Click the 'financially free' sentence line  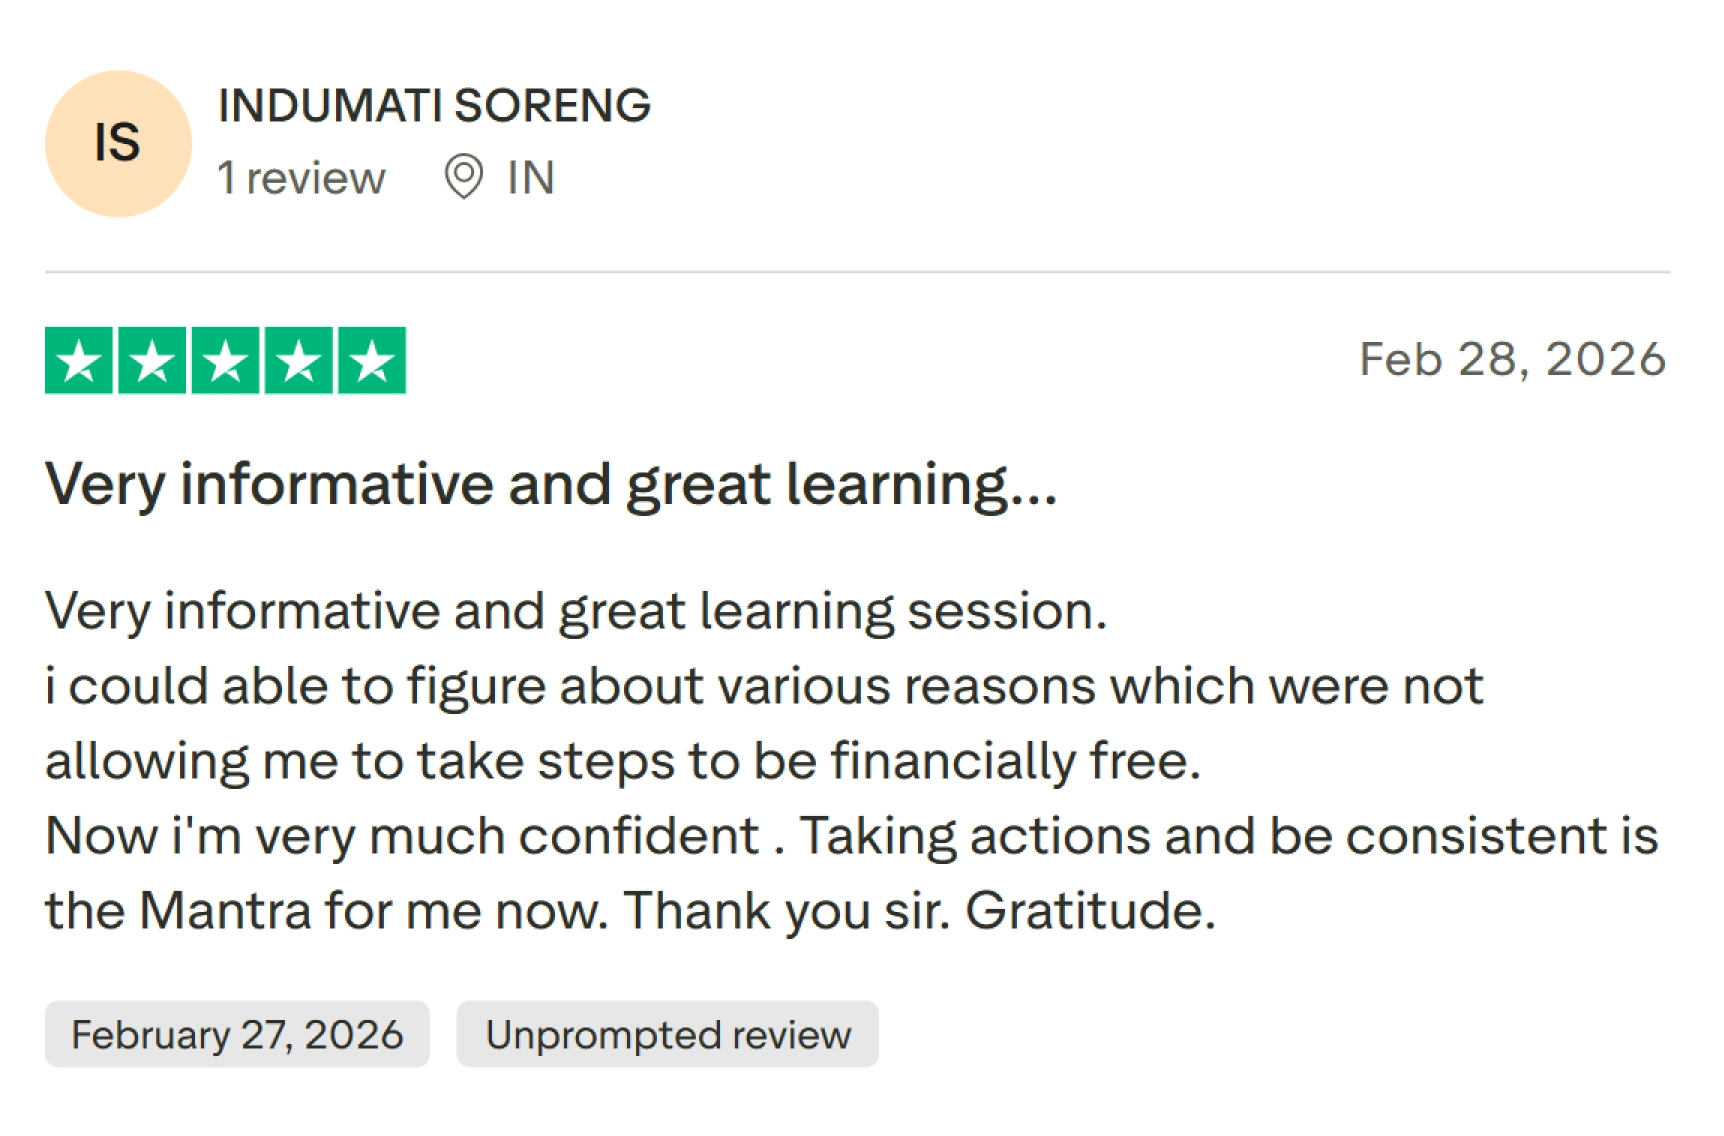pyautogui.click(x=623, y=762)
